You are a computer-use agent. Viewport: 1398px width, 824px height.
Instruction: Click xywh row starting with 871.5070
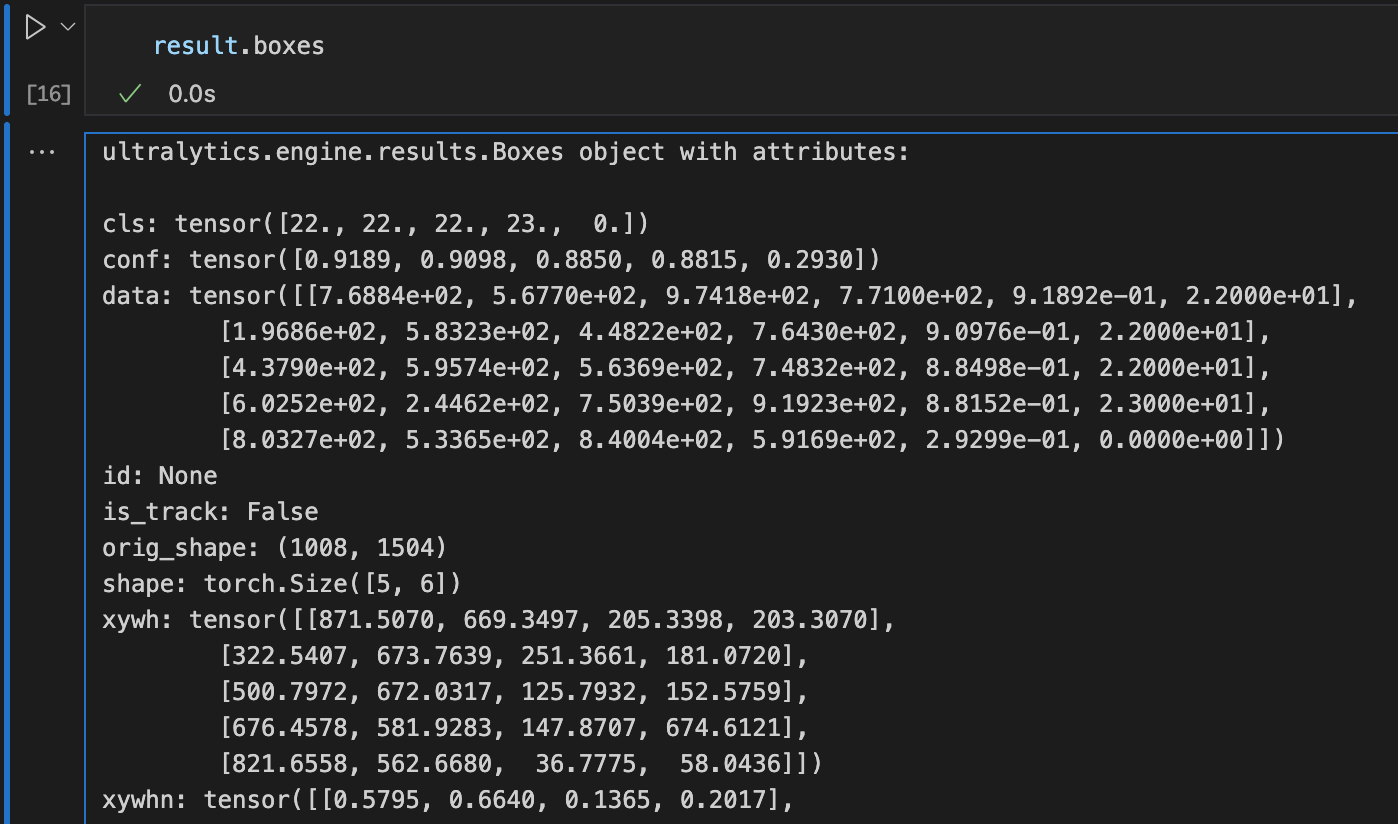tap(497, 620)
